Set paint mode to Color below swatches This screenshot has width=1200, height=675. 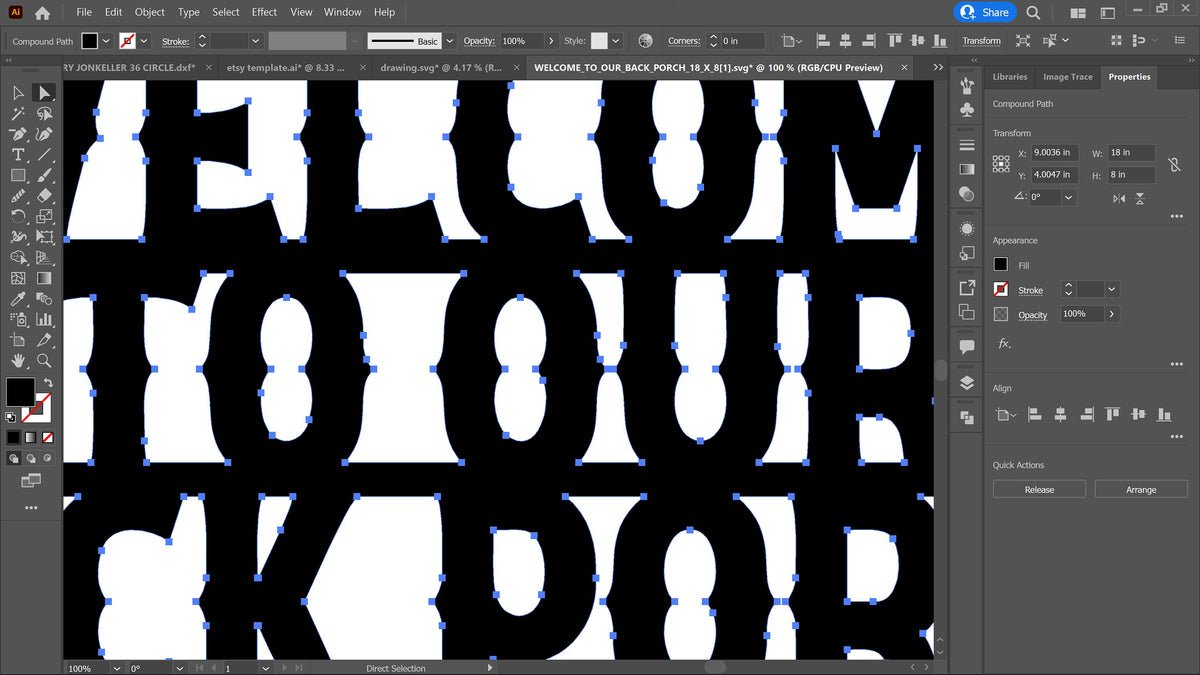pyautogui.click(x=13, y=437)
